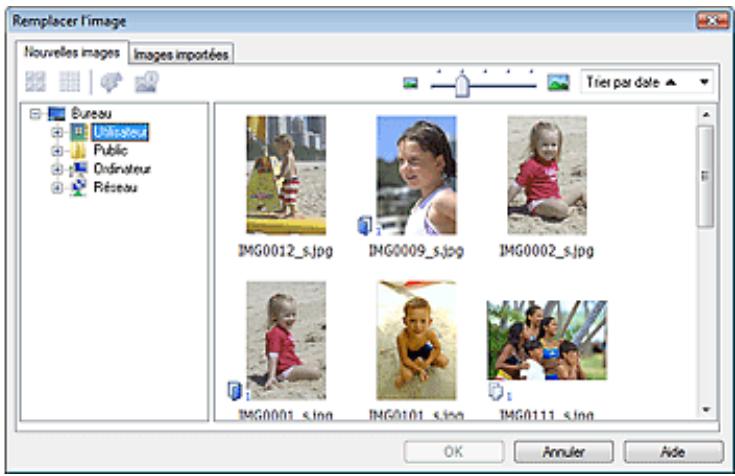Screen dimensions: 735x476
Task: Click the select all images toolbar icon
Action: click(36, 82)
